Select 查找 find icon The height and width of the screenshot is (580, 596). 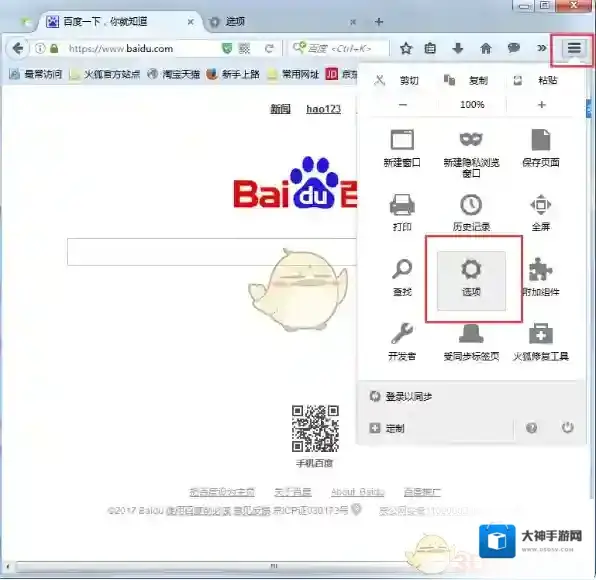click(x=402, y=277)
